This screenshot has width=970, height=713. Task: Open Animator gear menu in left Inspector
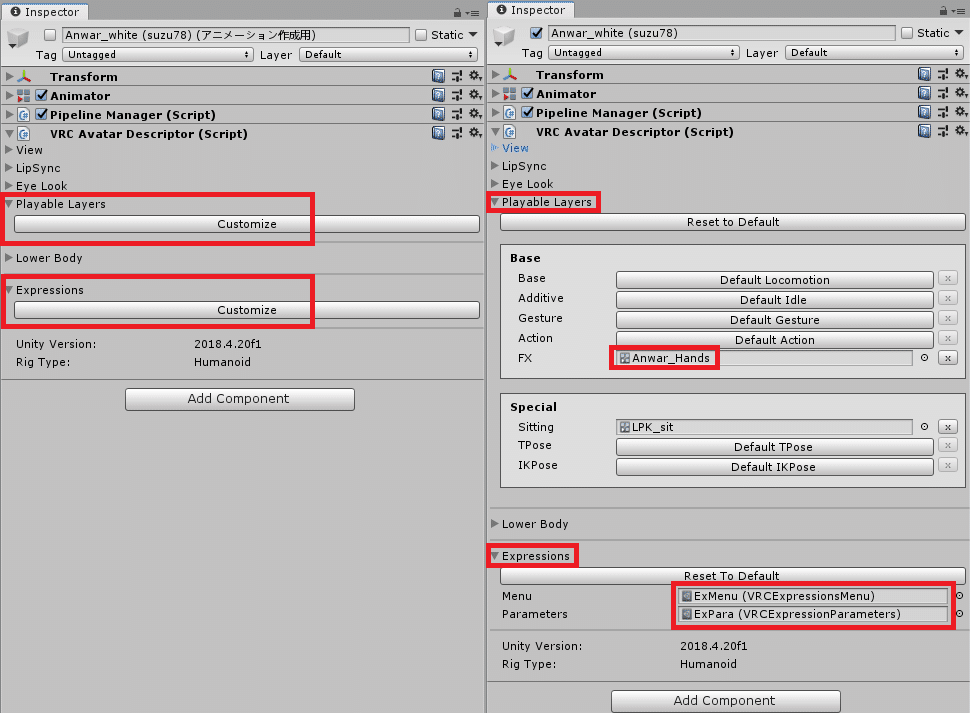click(x=475, y=95)
